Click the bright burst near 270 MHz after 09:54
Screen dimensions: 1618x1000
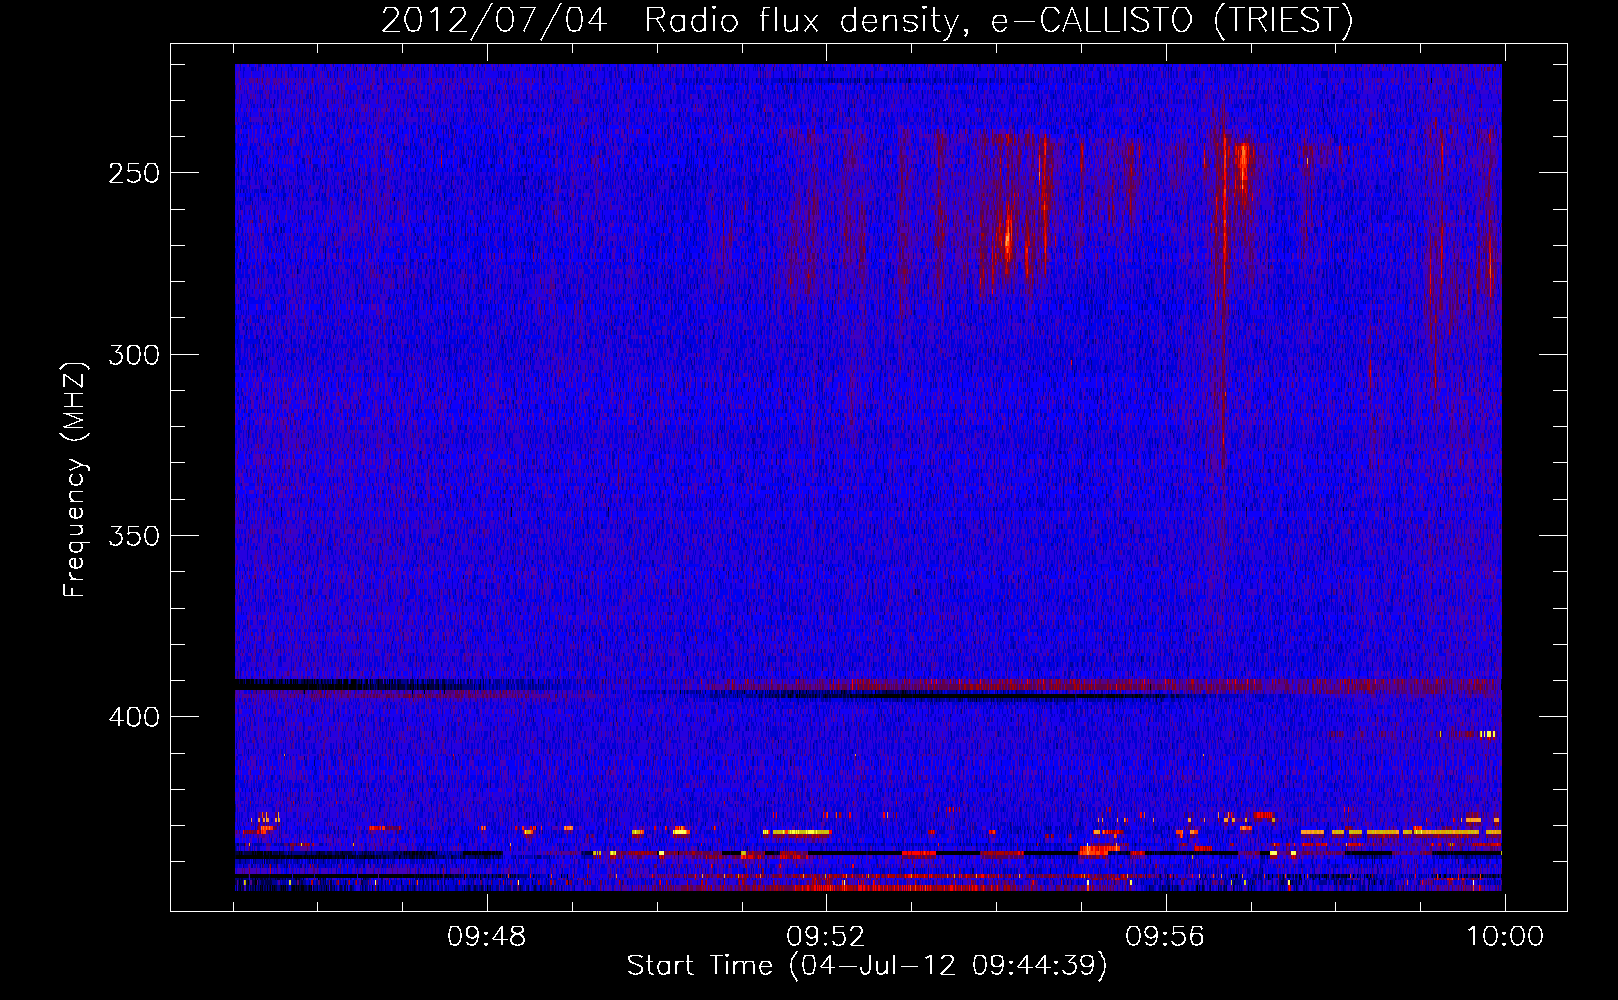coord(1008,238)
